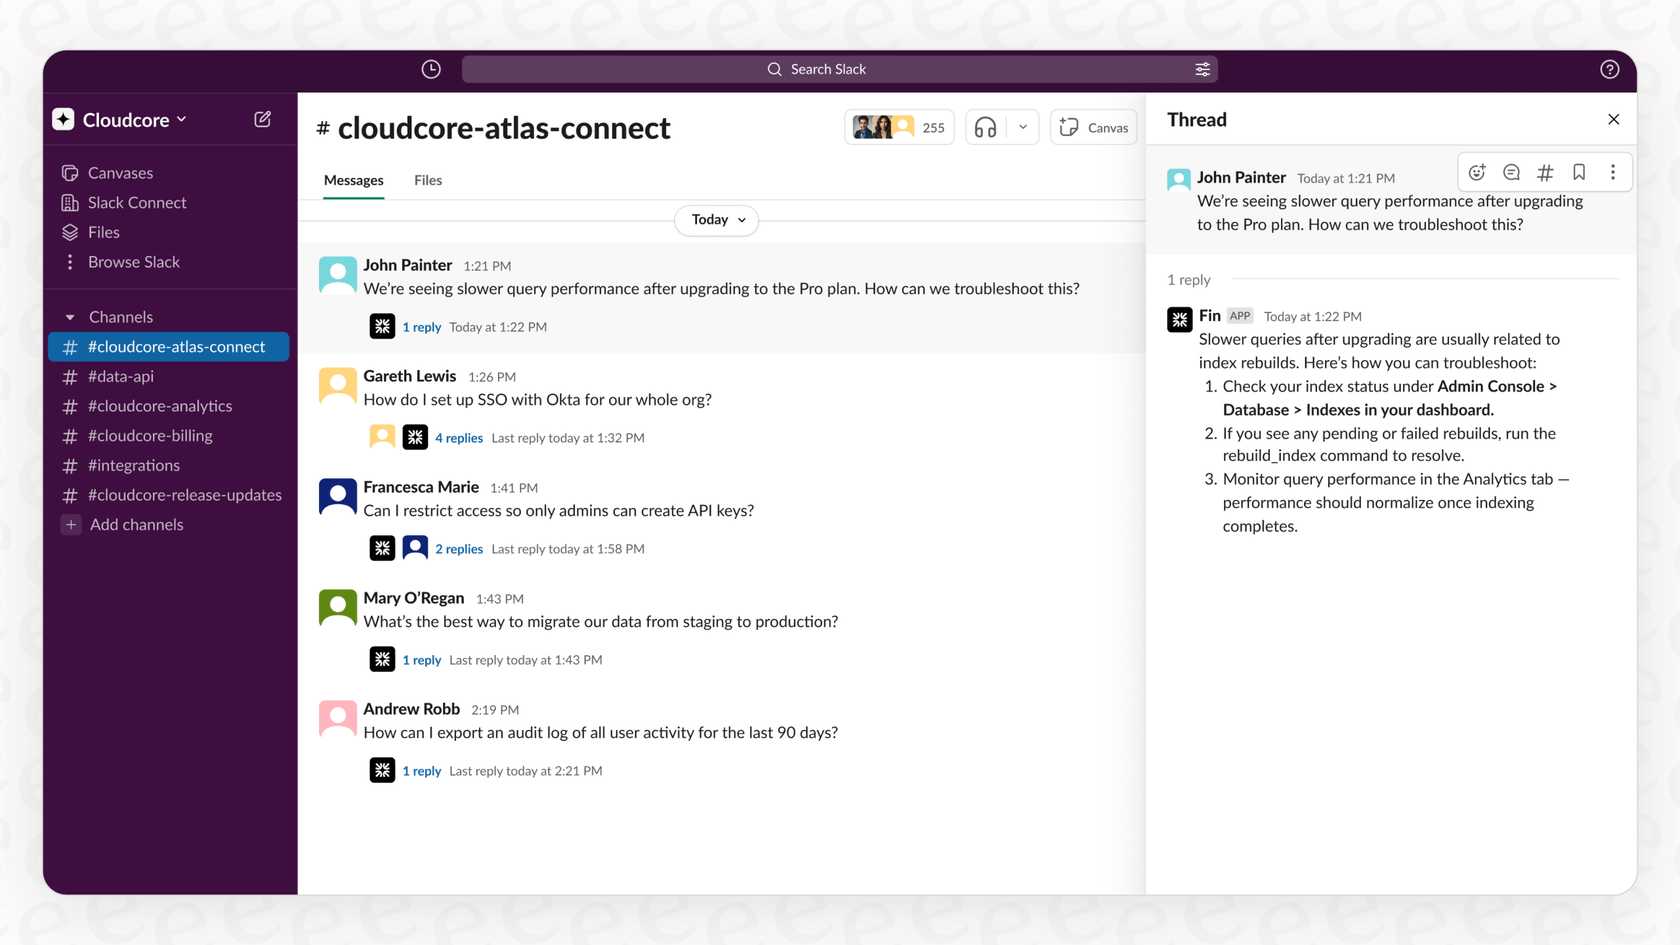Image resolution: width=1680 pixels, height=945 pixels.
Task: Select the #cloudcore-billing channel
Action: point(150,436)
